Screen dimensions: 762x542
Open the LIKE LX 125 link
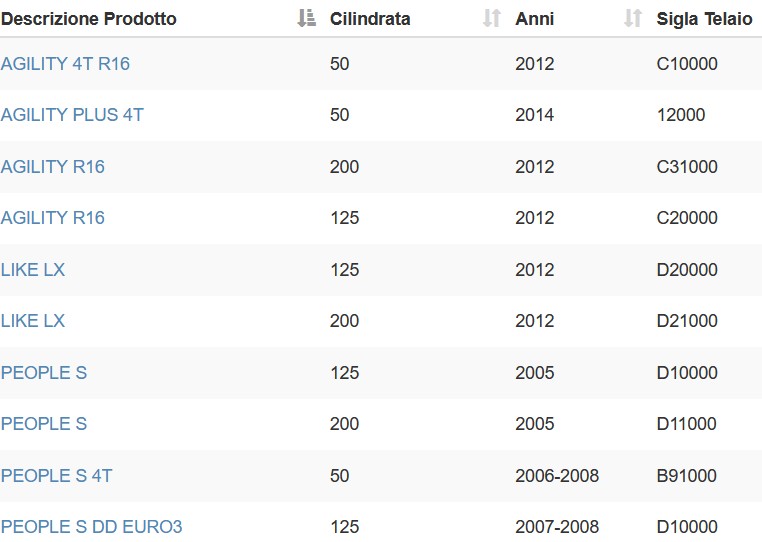point(33,270)
